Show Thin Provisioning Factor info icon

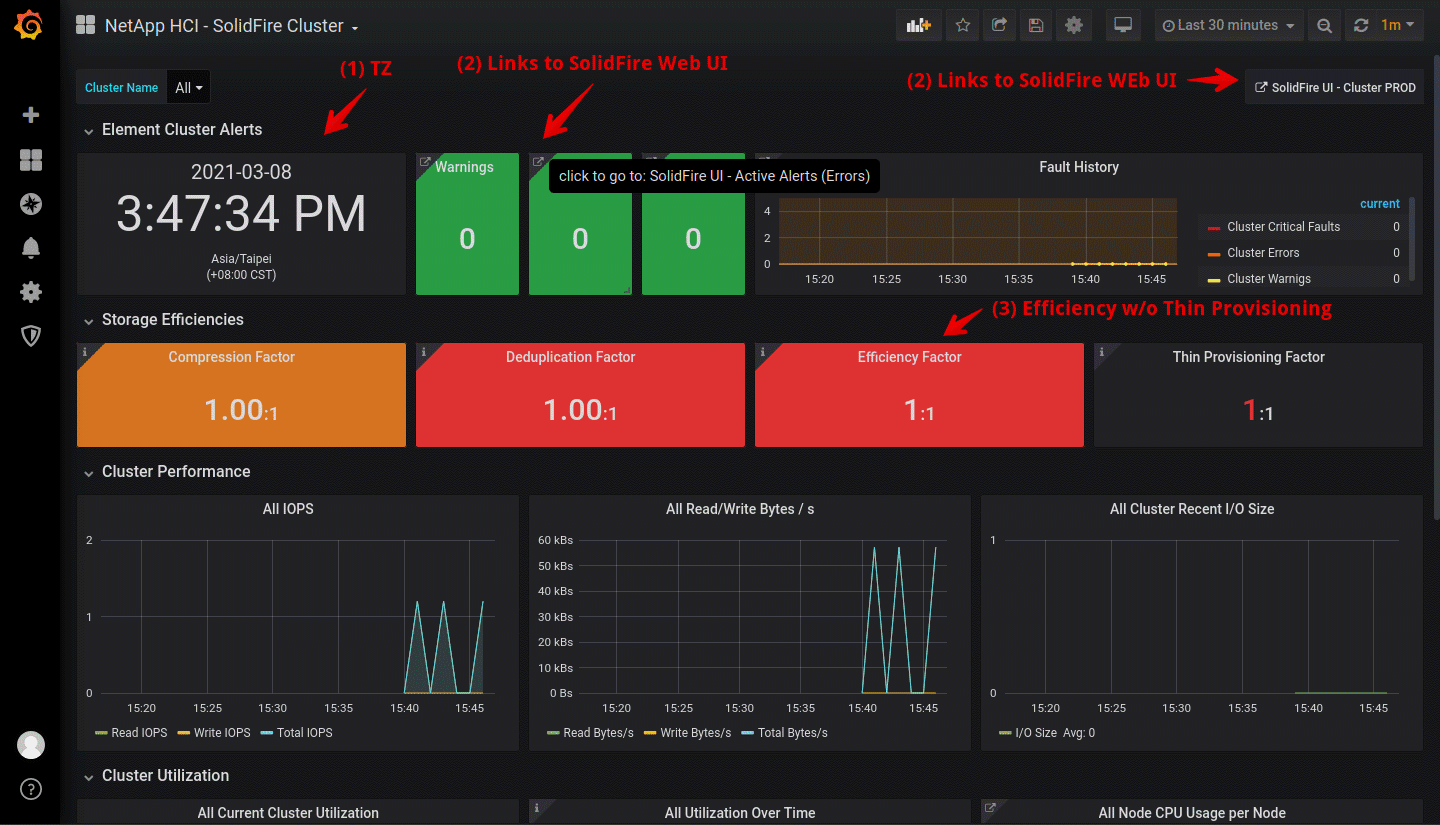1102,352
